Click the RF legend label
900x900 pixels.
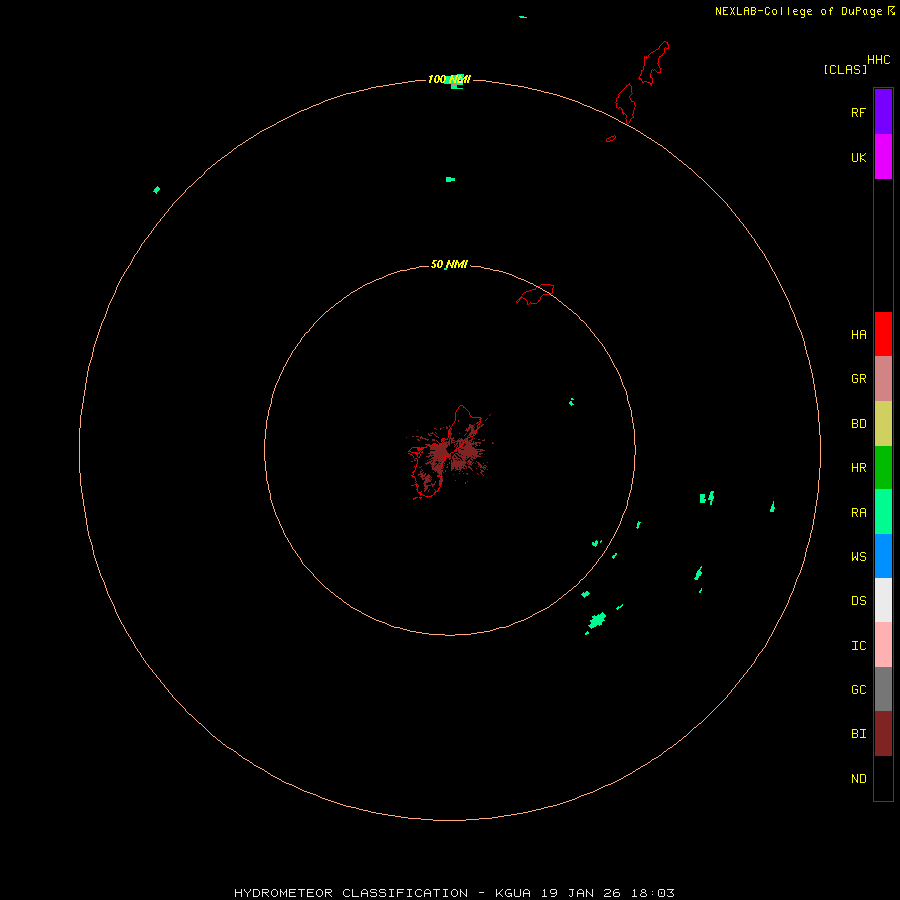[x=858, y=112]
